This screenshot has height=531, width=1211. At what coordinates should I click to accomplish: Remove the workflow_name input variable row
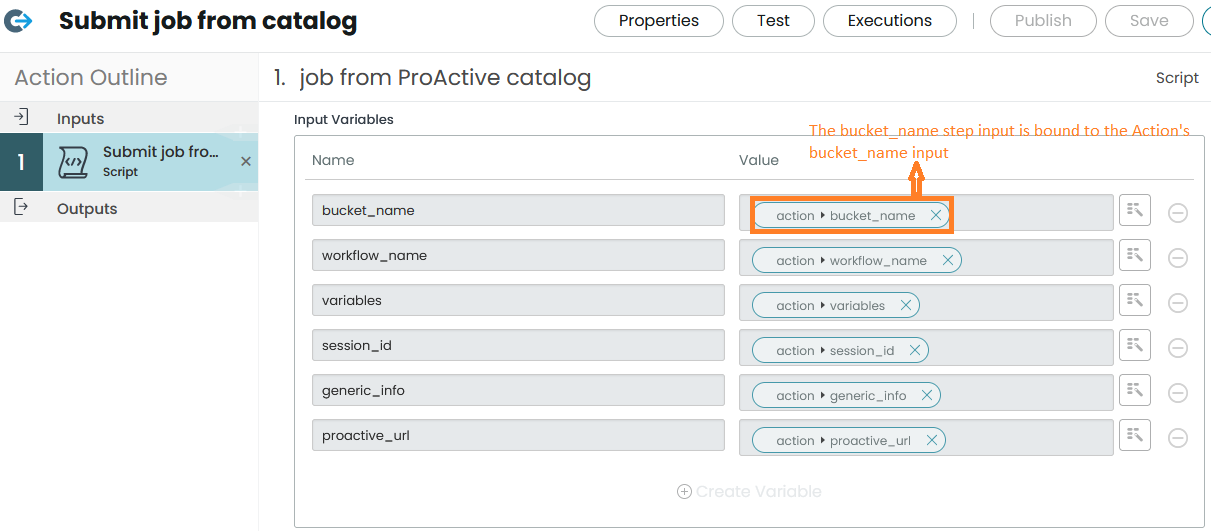(x=1178, y=258)
